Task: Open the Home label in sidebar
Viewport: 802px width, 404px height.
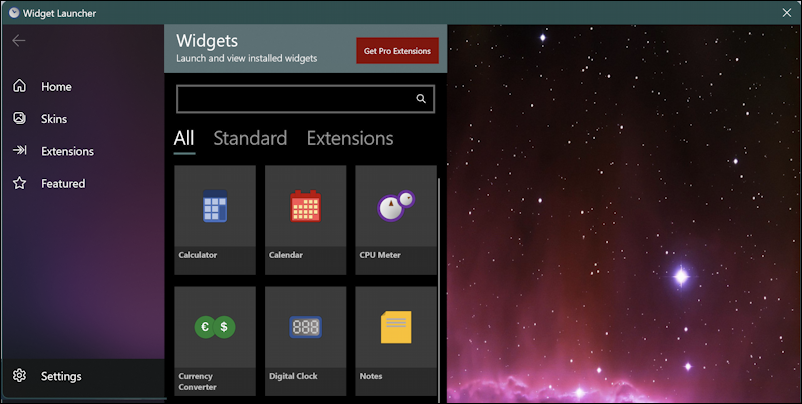Action: tap(56, 86)
